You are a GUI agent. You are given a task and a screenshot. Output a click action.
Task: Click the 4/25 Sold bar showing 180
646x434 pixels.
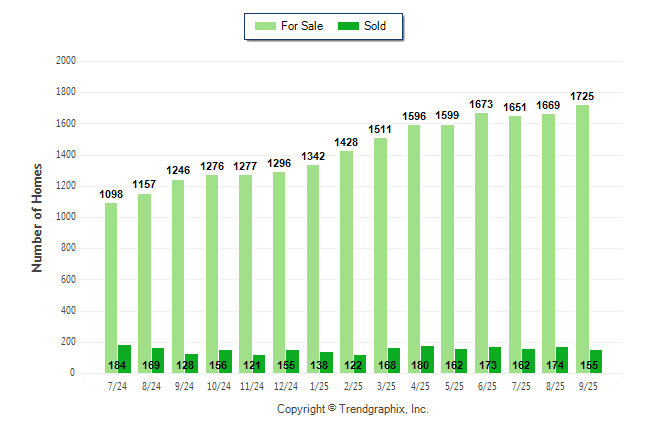click(428, 359)
